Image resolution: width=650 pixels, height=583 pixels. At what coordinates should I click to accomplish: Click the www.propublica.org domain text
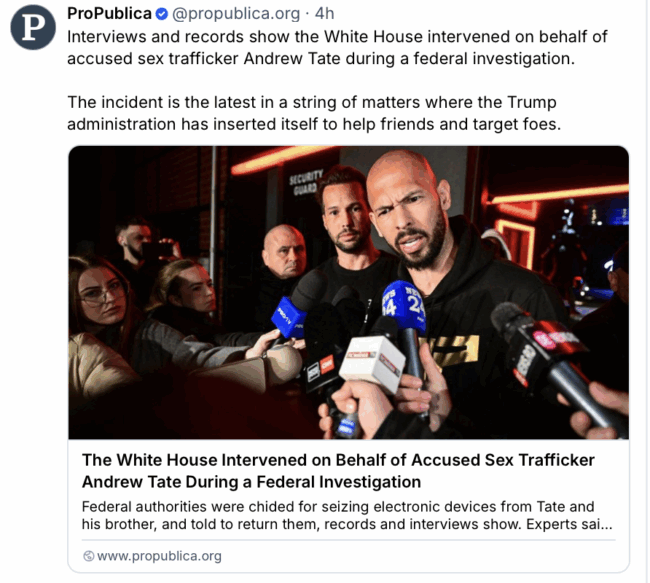[x=159, y=556]
